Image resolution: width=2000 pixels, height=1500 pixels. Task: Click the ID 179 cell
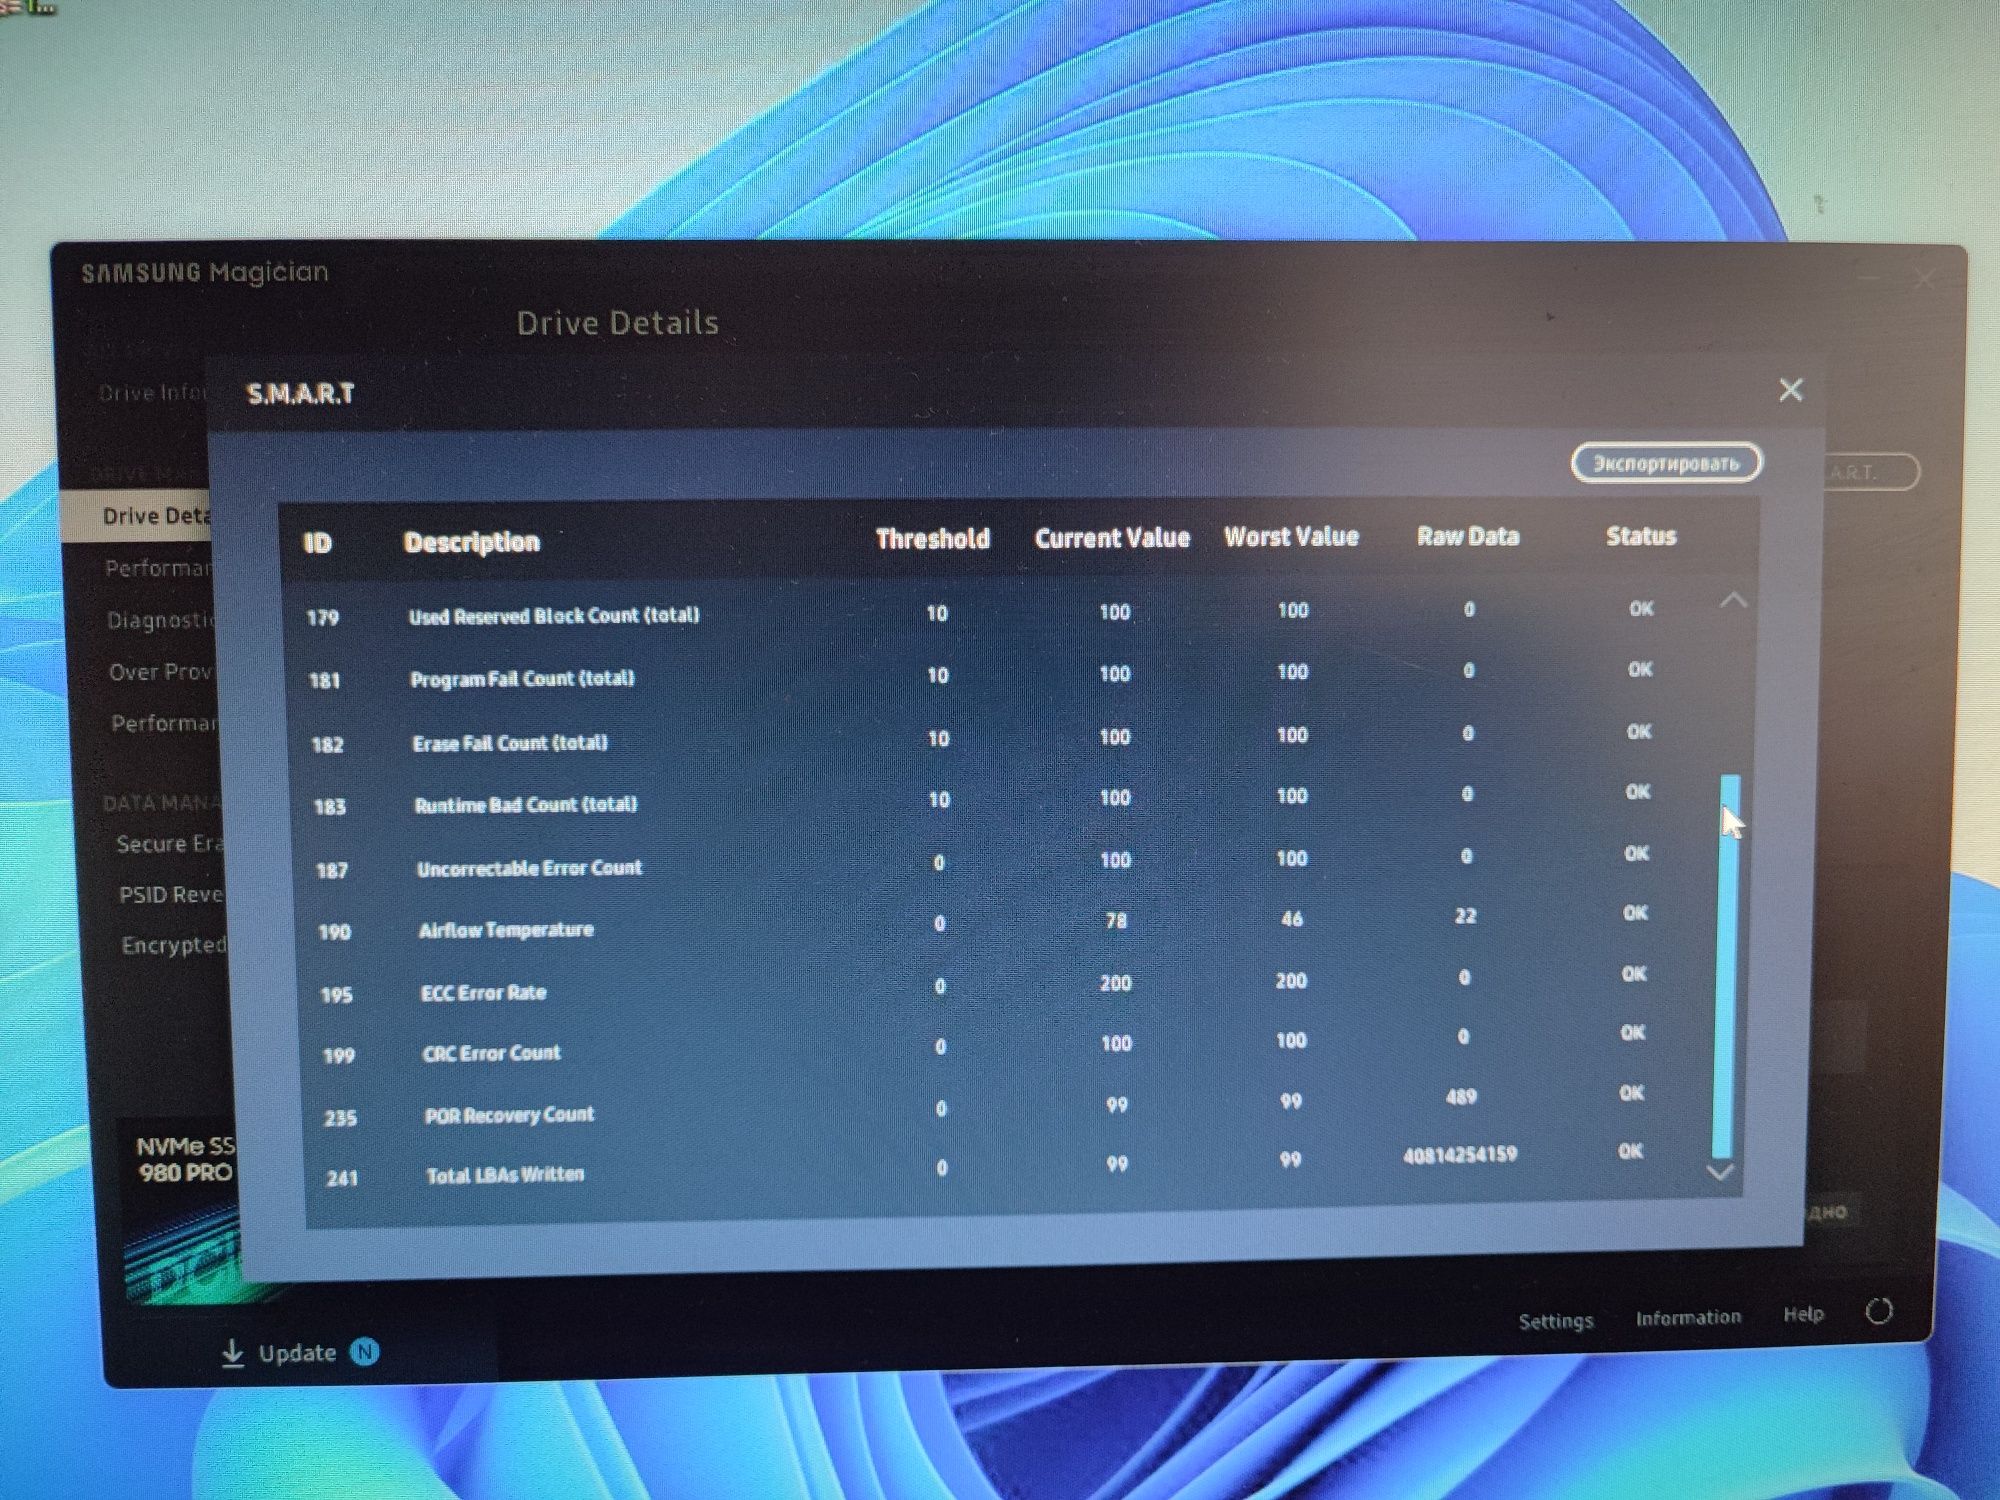[x=323, y=618]
